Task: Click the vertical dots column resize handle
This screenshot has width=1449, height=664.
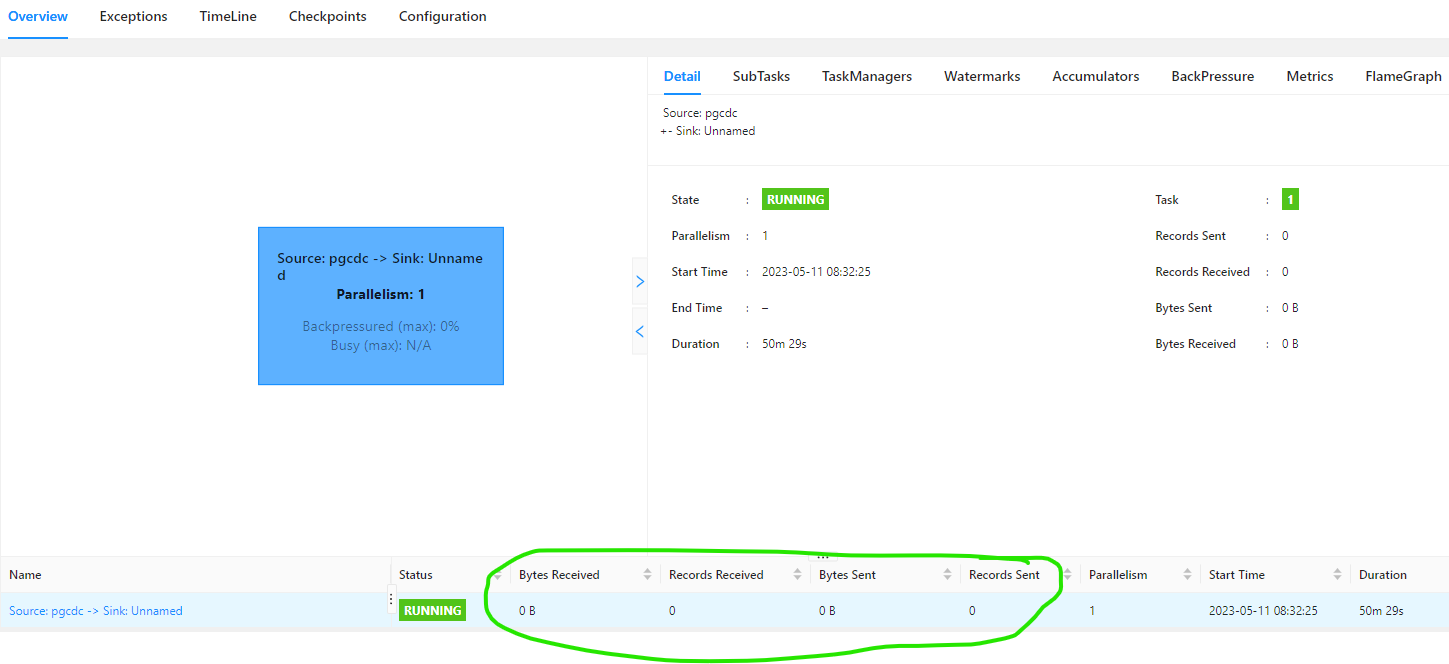Action: [391, 600]
